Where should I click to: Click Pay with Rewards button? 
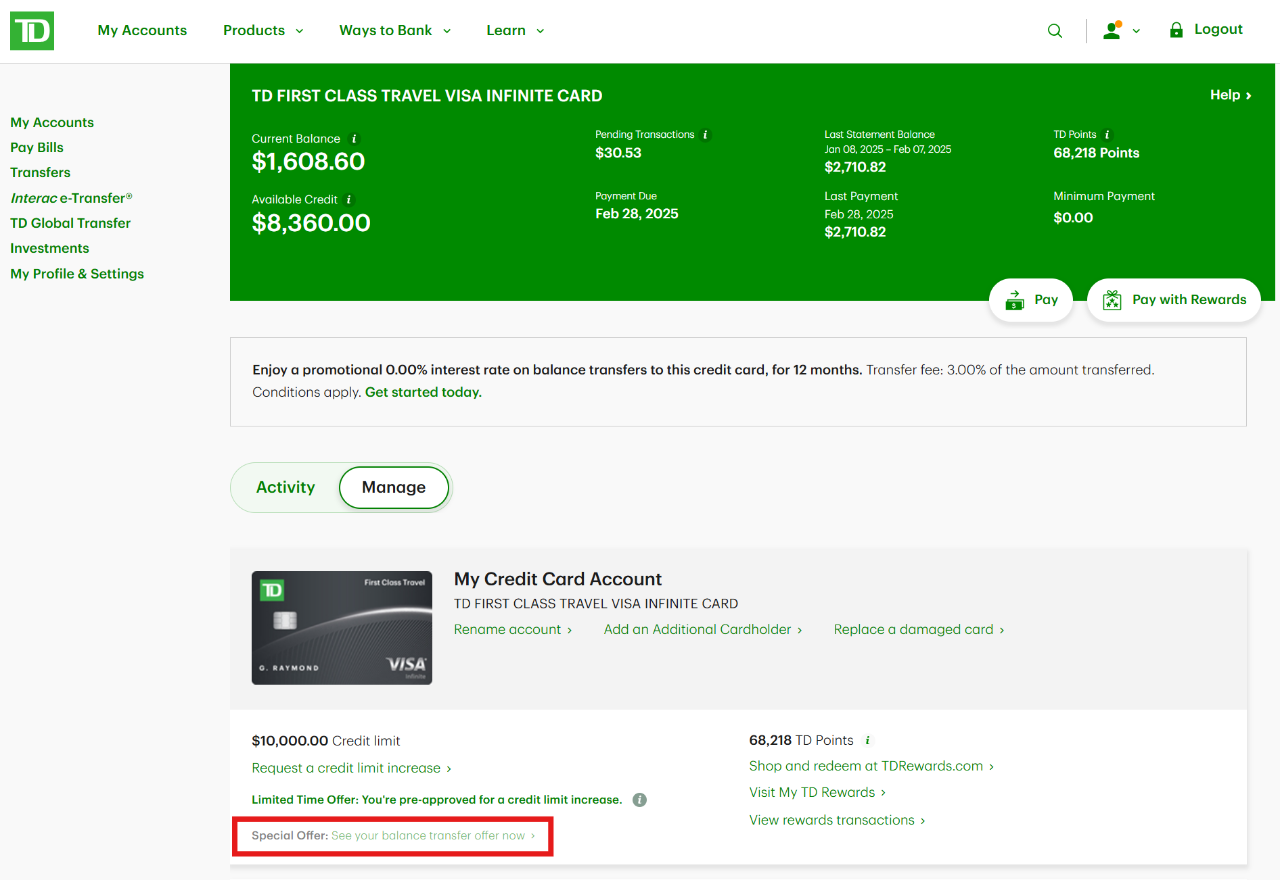tap(1174, 300)
